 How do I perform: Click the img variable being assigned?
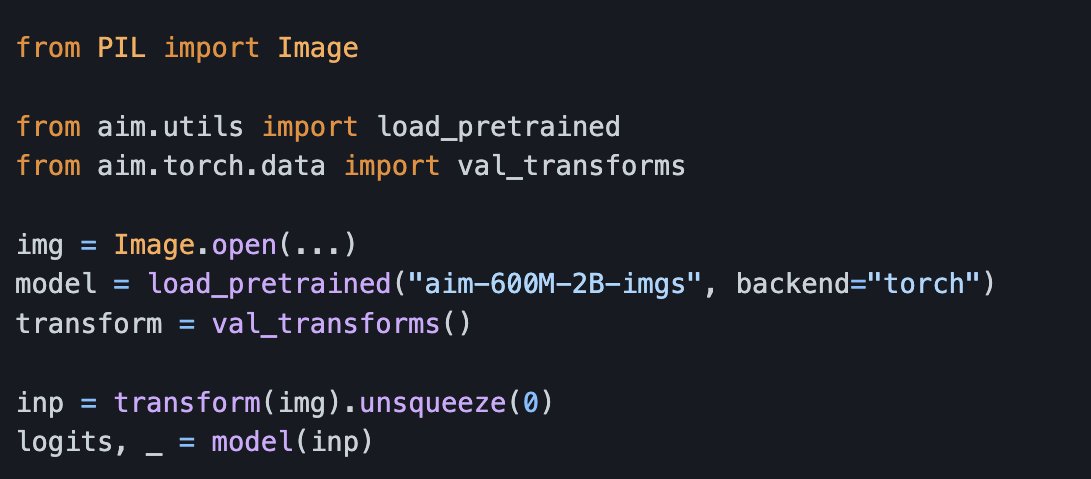click(40, 245)
